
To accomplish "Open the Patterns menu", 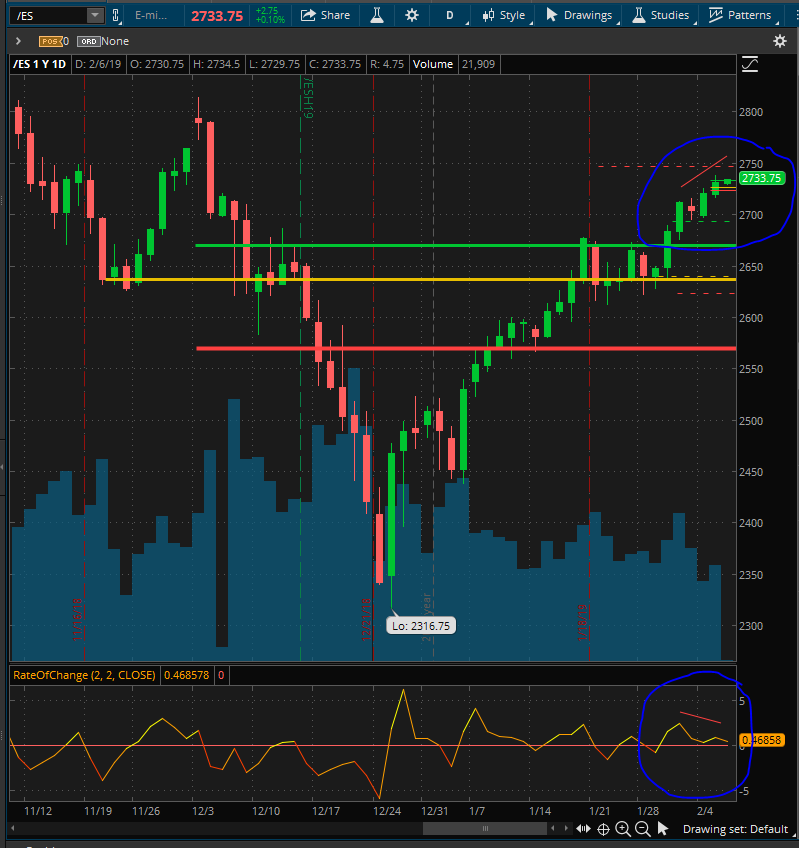I will click(739, 15).
